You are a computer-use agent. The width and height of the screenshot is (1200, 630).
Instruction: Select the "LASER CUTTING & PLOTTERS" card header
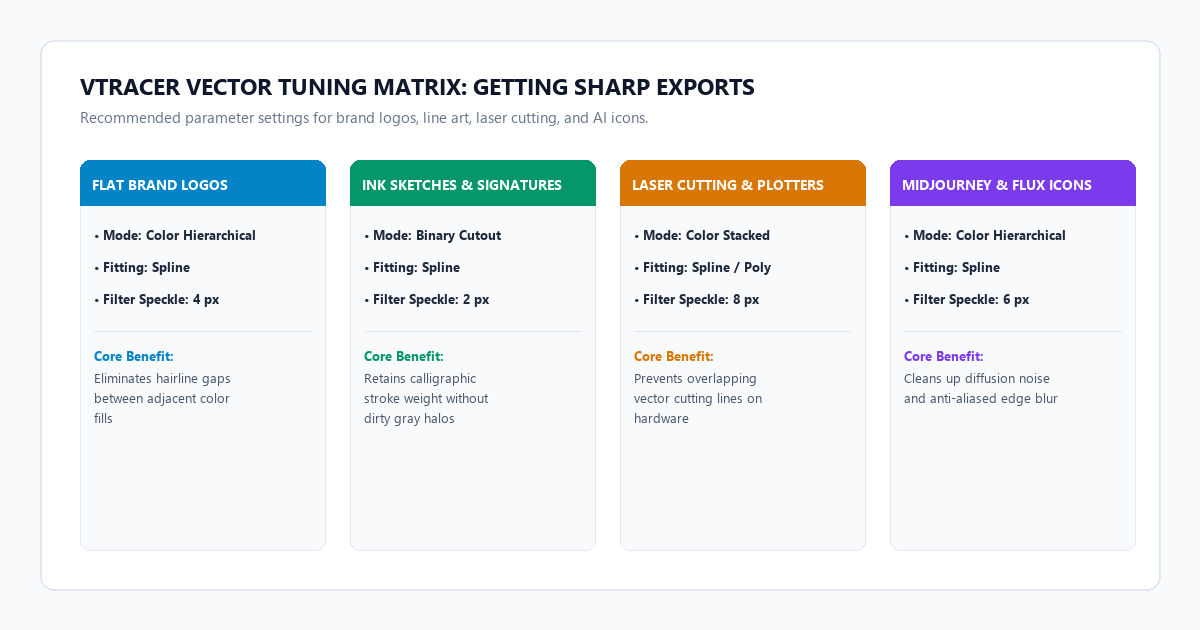(743, 183)
